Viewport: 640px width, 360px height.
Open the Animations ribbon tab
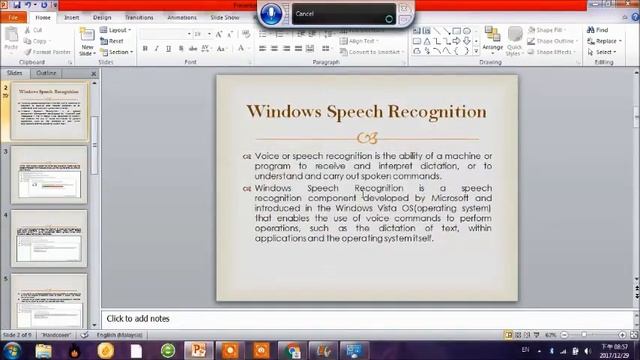point(182,18)
